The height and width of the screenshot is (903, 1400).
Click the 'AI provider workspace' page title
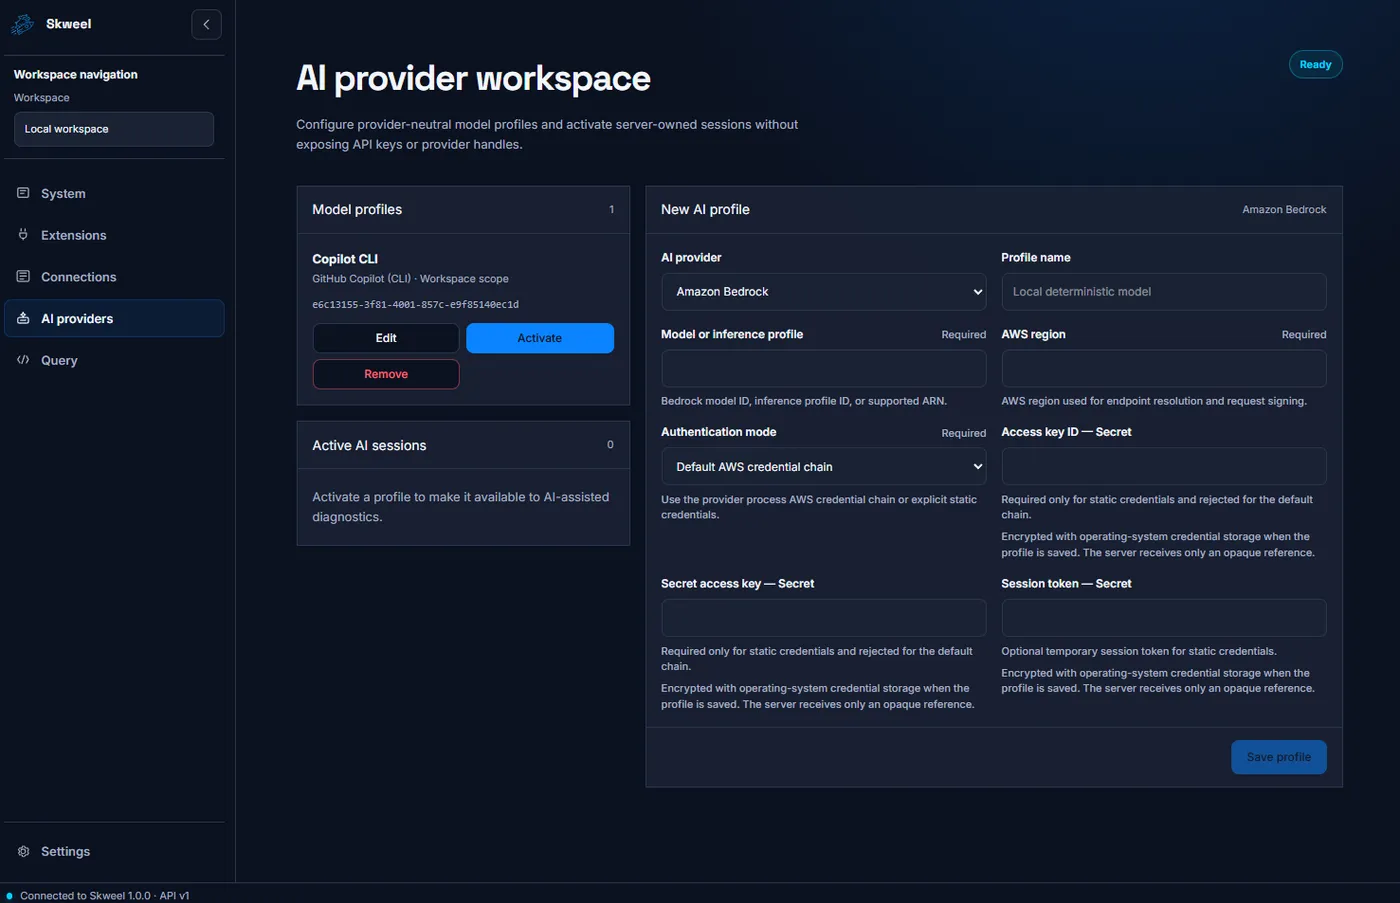(x=473, y=78)
